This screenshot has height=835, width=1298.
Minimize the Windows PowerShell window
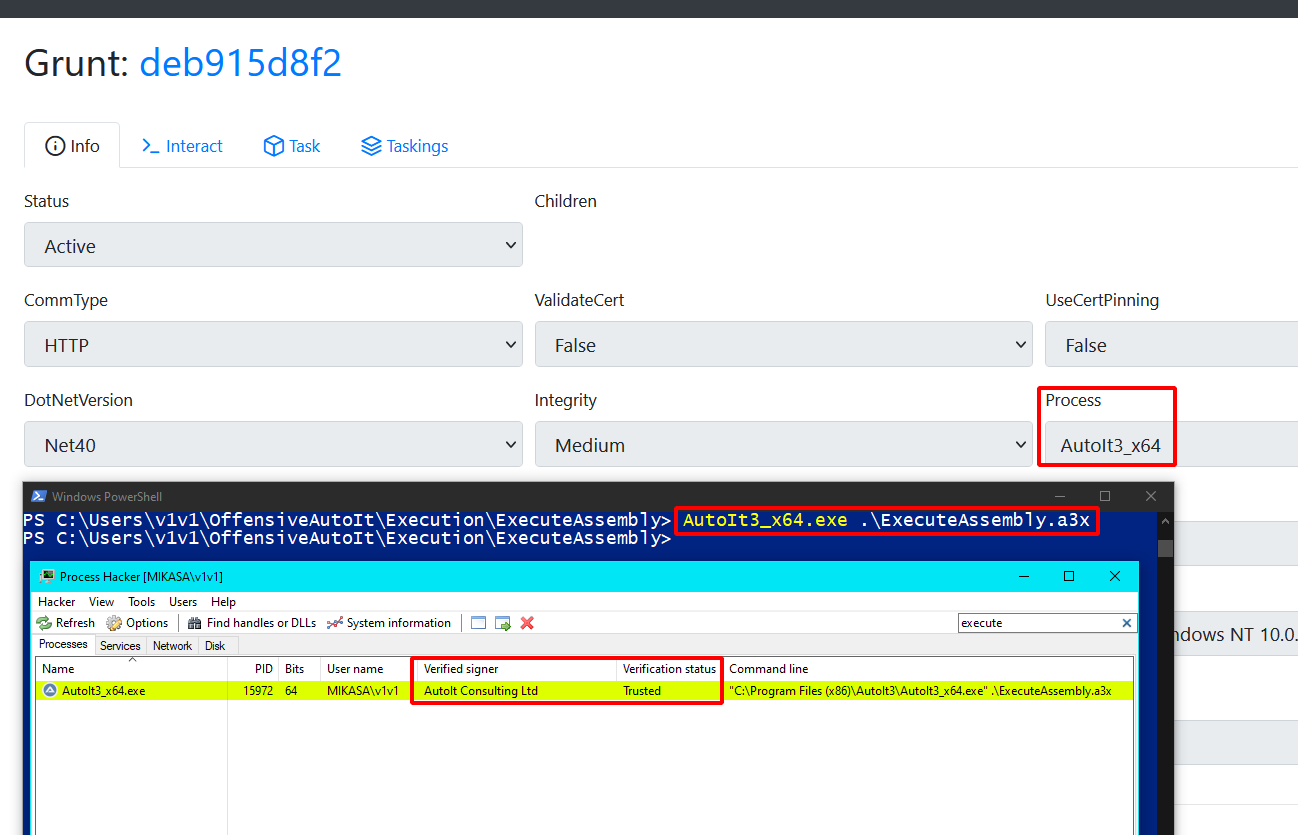(1058, 497)
